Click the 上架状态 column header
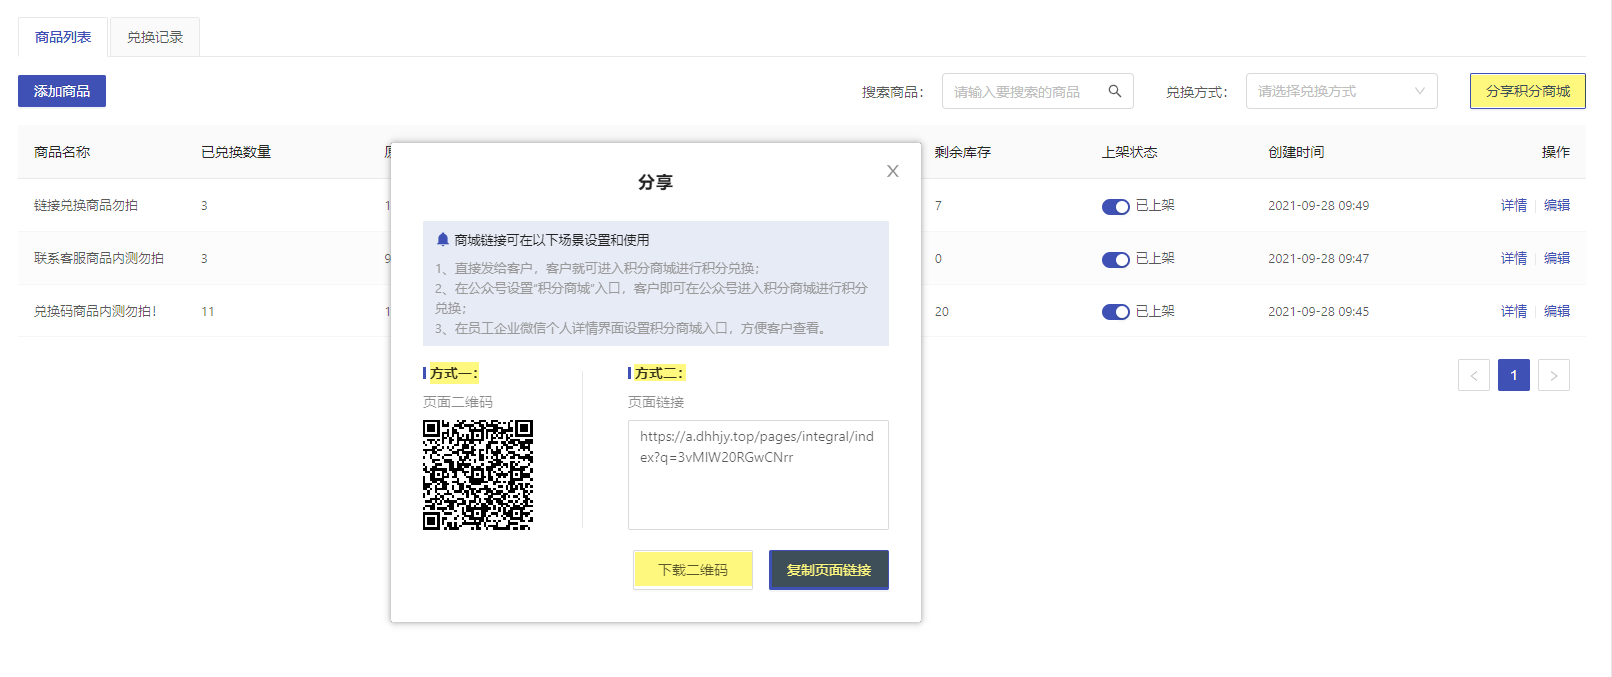The width and height of the screenshot is (1612, 677). coord(1130,152)
